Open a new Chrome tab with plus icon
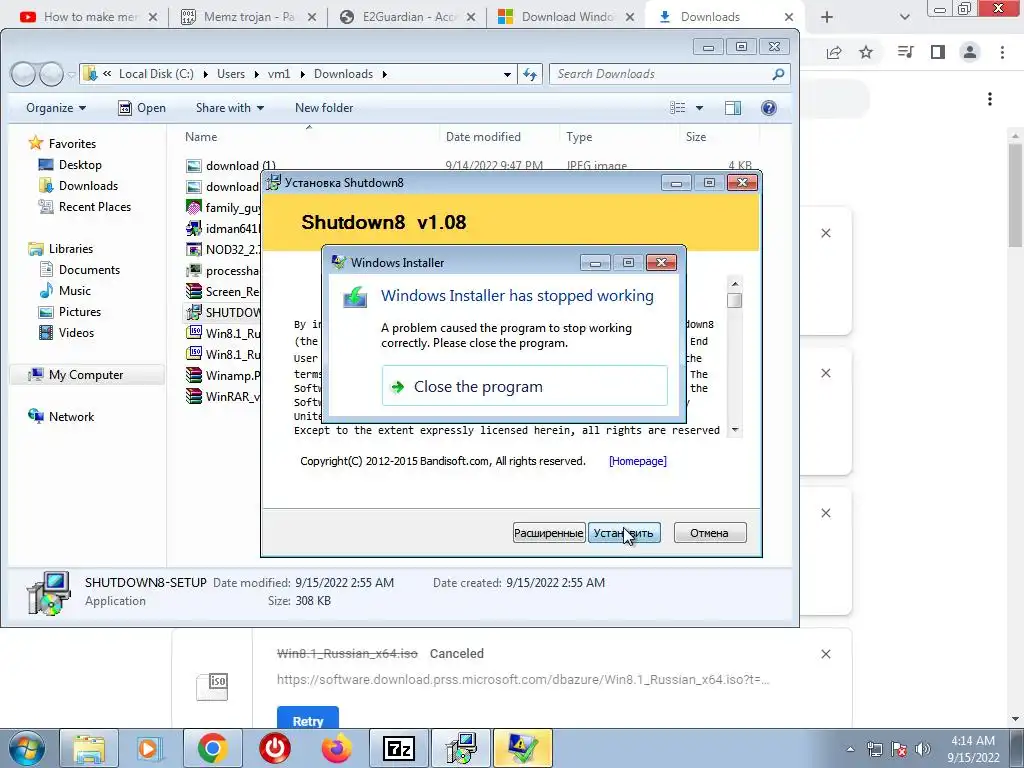The image size is (1024, 768). click(x=827, y=17)
